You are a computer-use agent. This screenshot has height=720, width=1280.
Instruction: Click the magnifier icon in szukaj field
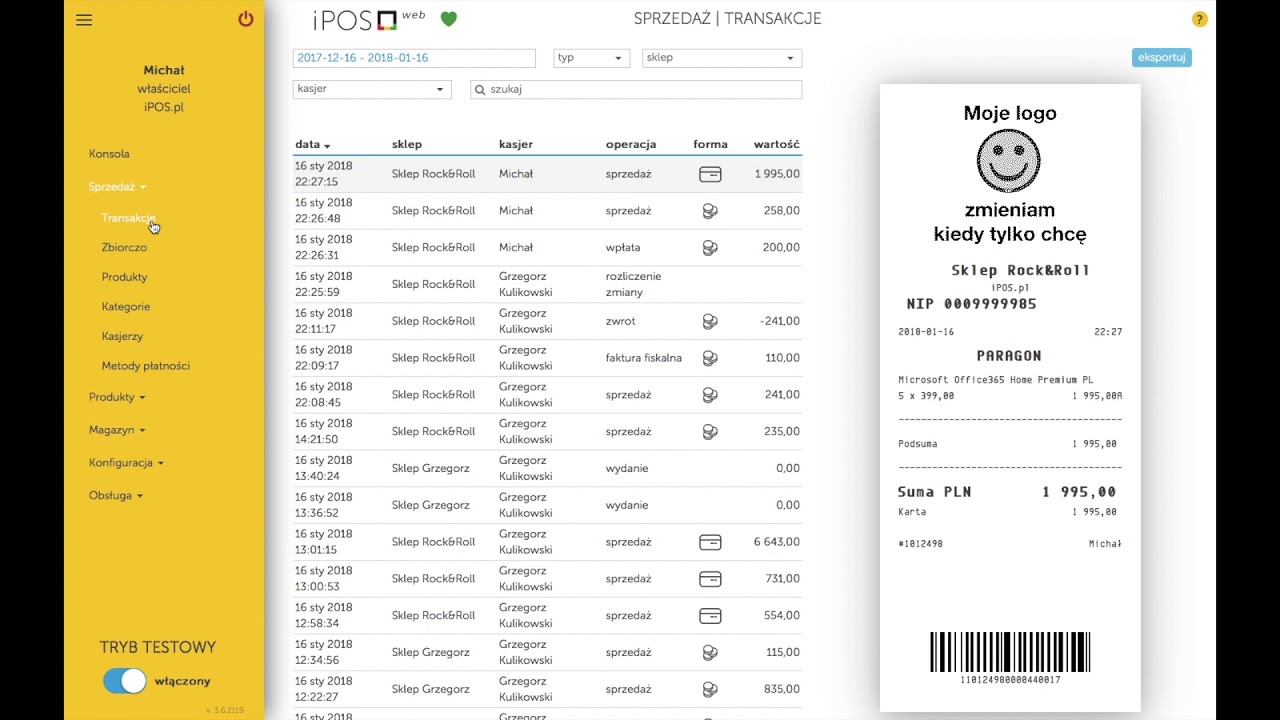pyautogui.click(x=480, y=90)
